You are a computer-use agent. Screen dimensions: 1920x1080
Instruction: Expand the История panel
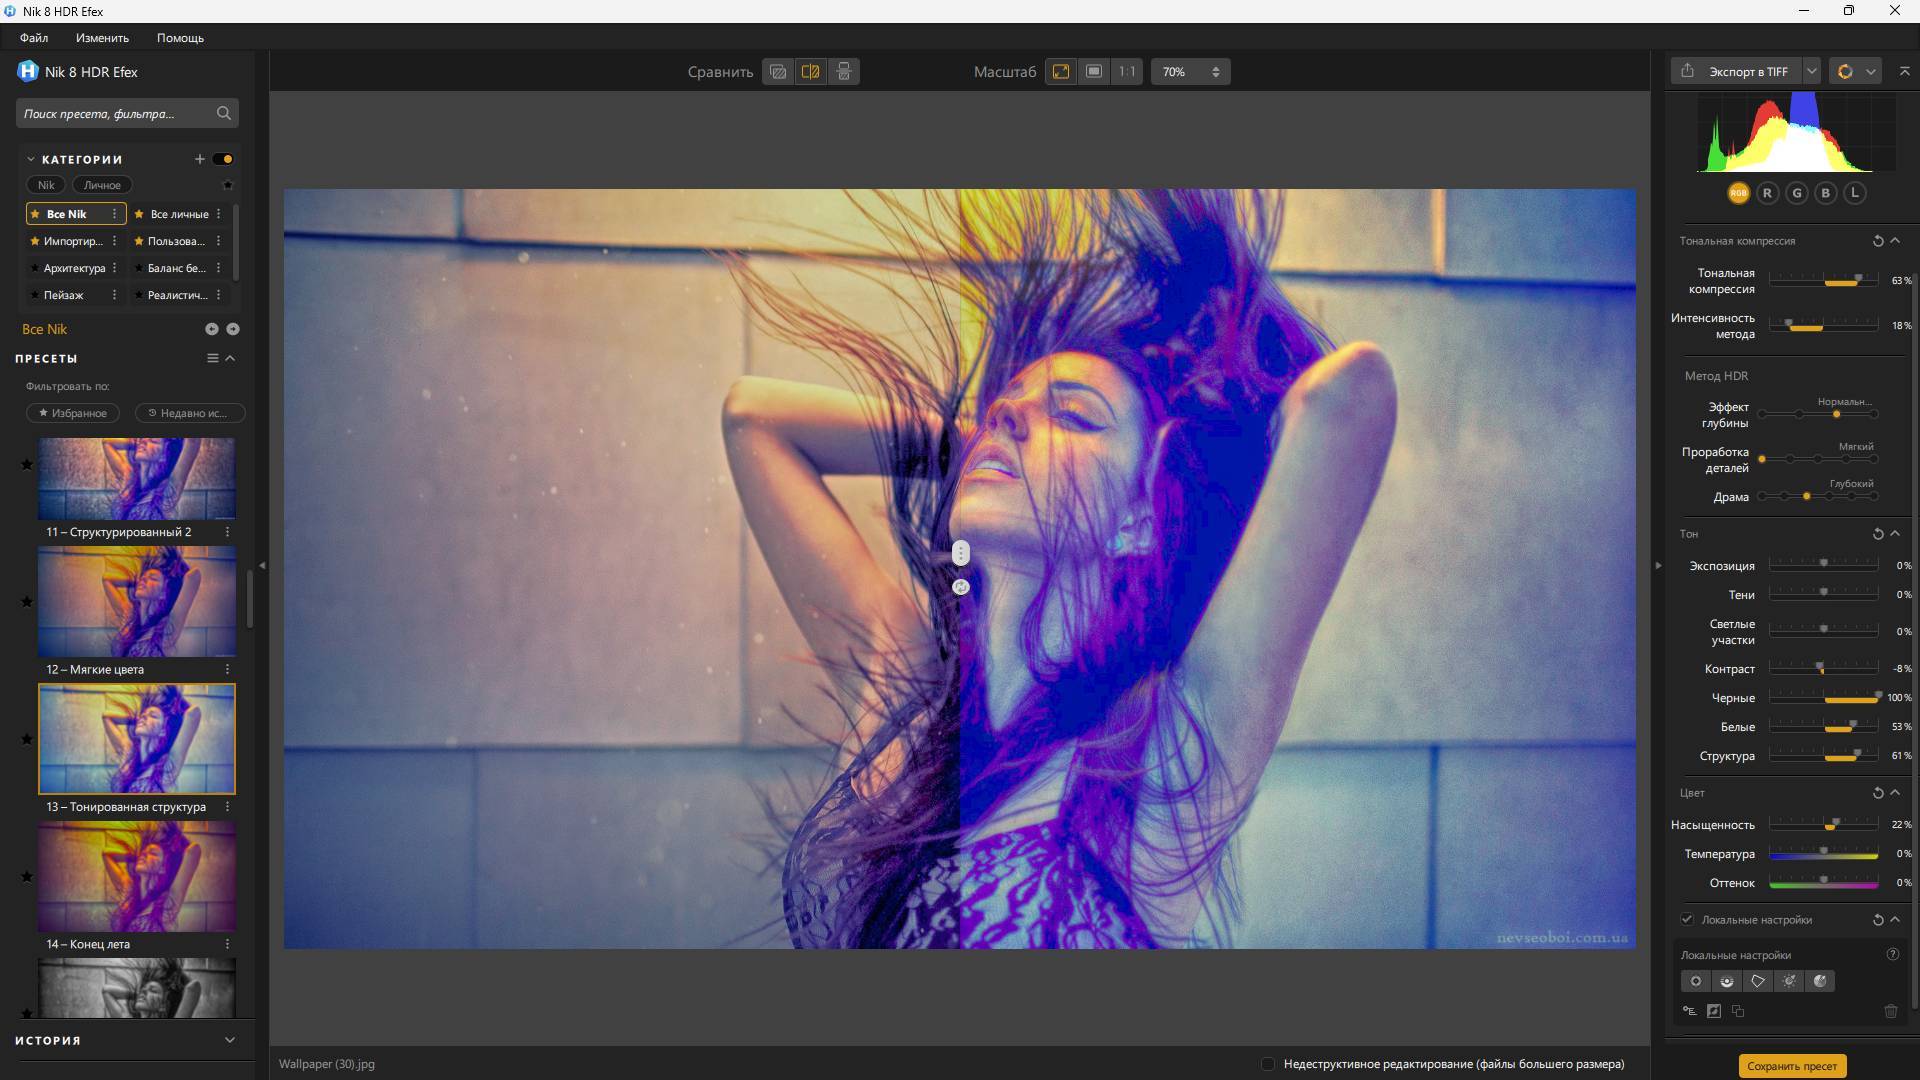(230, 1040)
